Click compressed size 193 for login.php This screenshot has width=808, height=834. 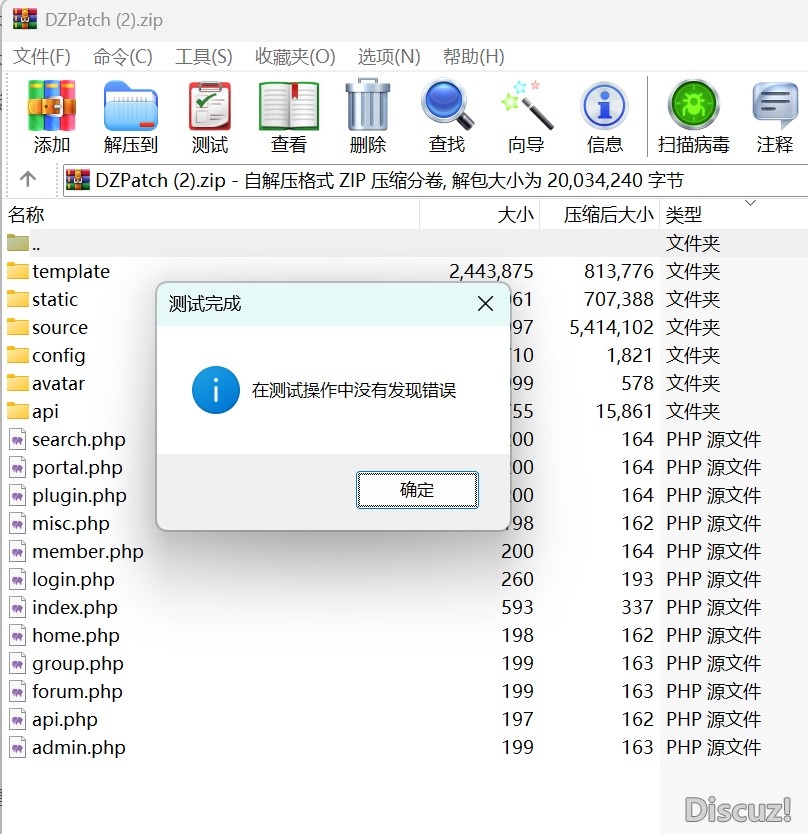pos(637,579)
